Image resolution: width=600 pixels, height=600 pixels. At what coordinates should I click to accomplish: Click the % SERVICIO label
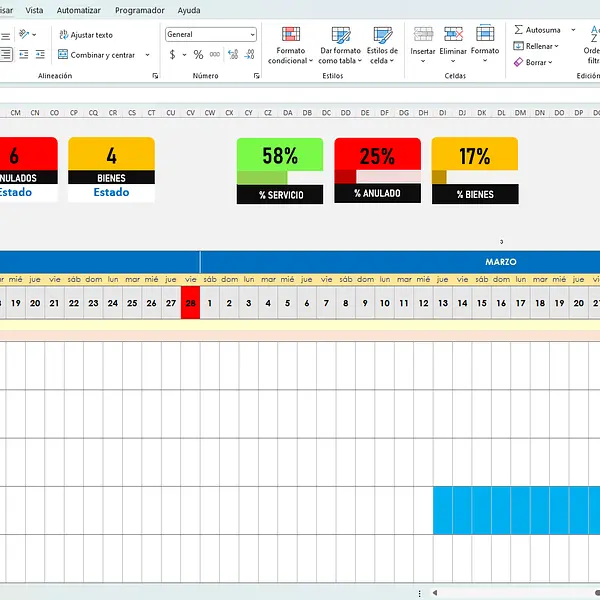(x=281, y=195)
